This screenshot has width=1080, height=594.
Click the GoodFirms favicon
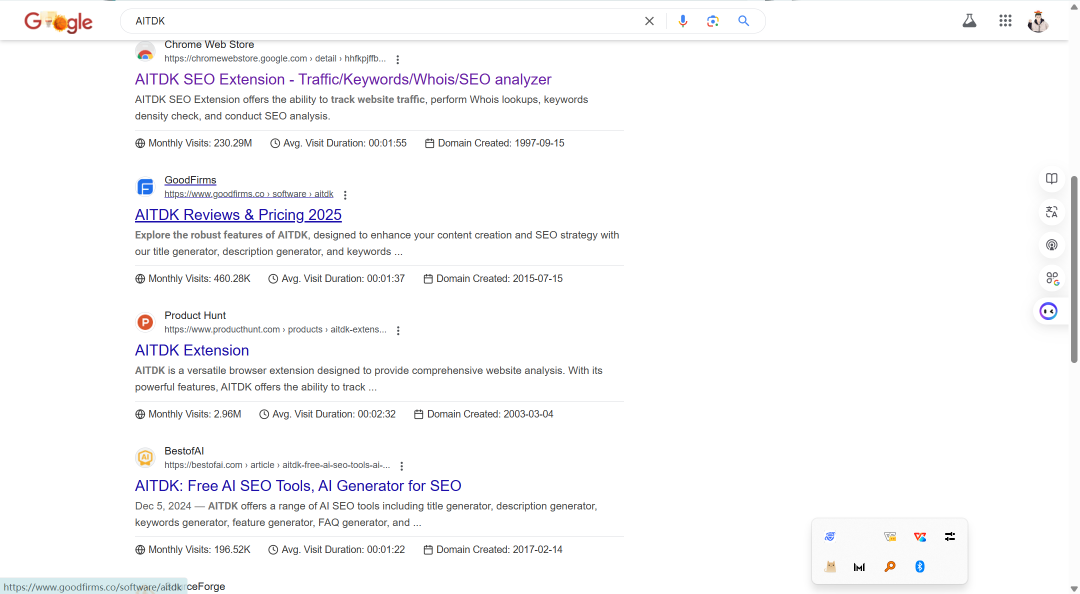(145, 187)
